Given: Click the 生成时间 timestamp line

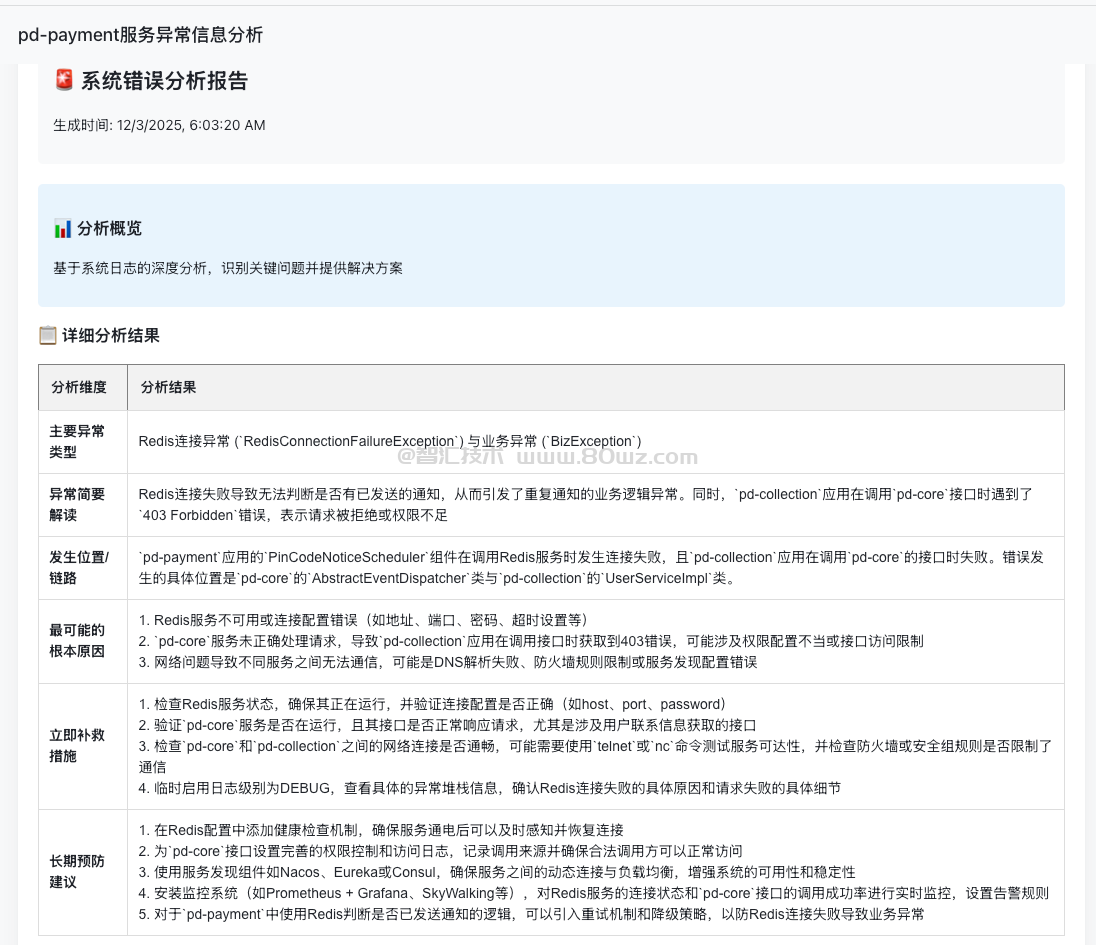Looking at the screenshot, I should 159,125.
